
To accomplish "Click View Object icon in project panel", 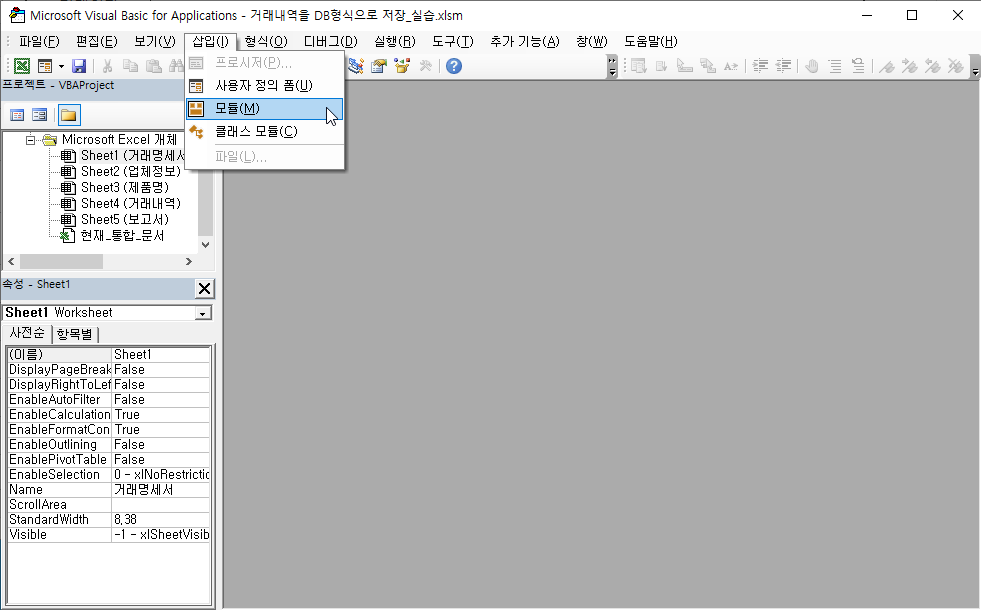I will point(39,115).
